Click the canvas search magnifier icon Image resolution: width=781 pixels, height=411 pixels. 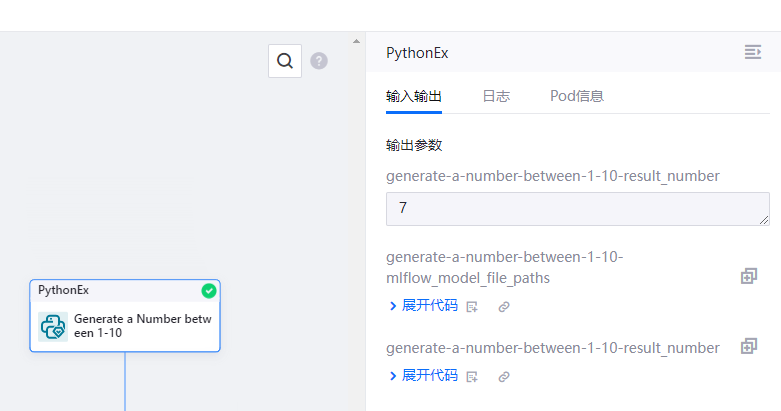[x=285, y=61]
